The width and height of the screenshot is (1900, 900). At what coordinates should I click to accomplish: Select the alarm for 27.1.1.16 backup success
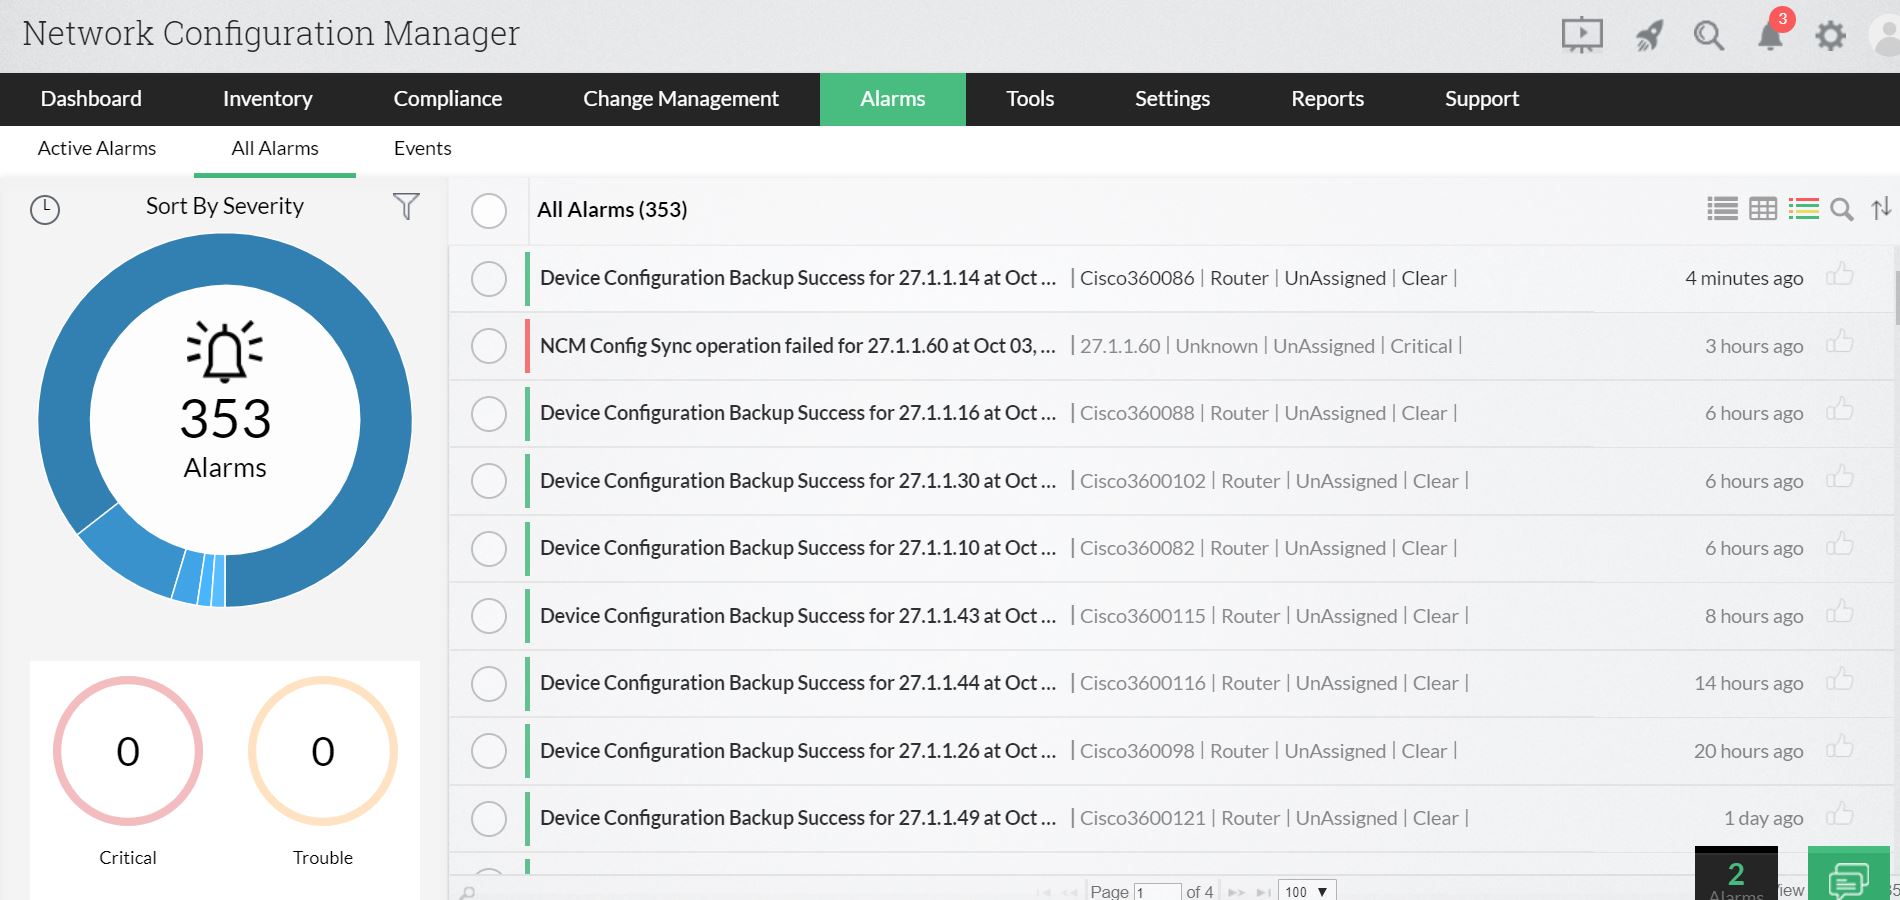489,413
